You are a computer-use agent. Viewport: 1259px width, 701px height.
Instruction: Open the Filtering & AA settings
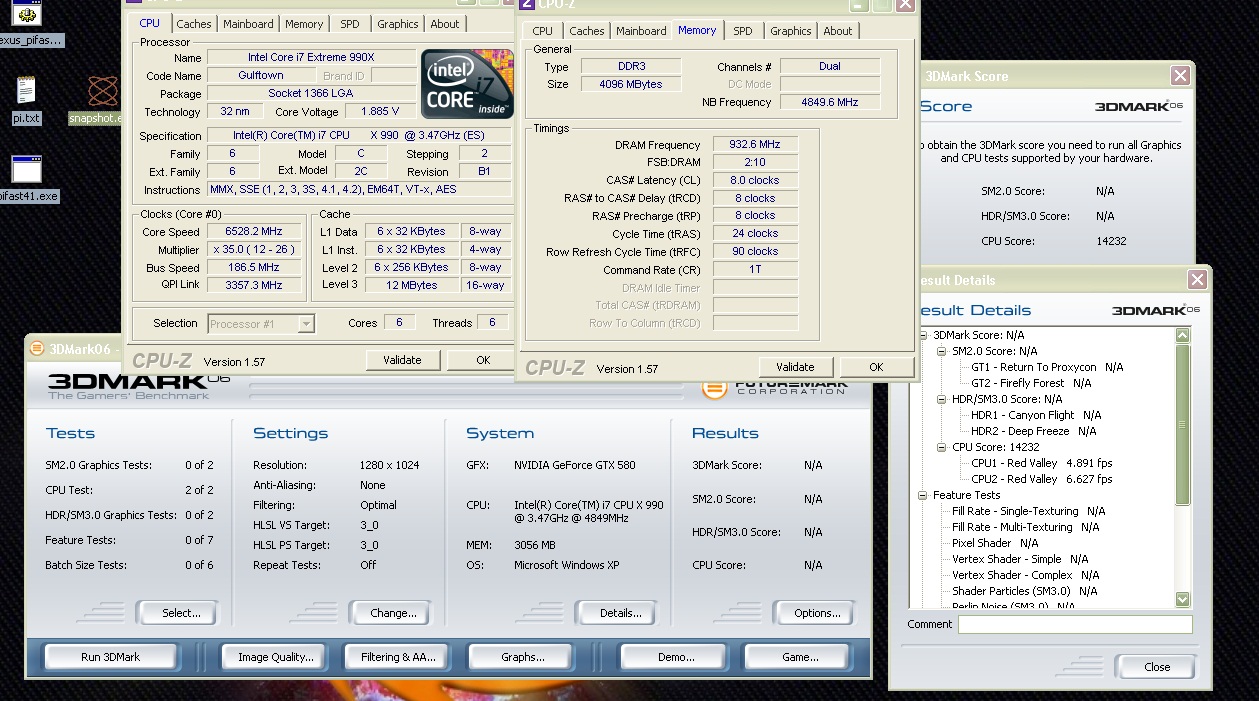(398, 657)
